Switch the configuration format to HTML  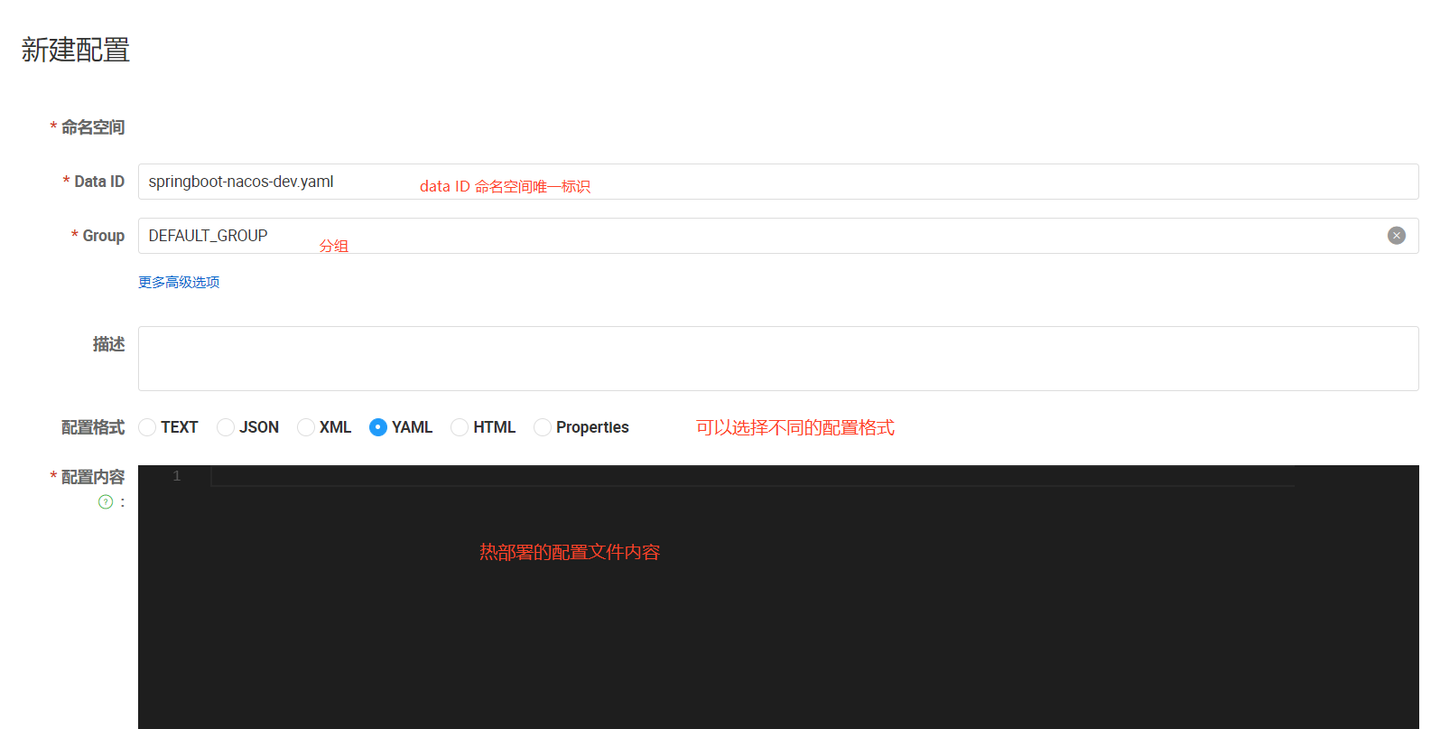pyautogui.click(x=458, y=427)
